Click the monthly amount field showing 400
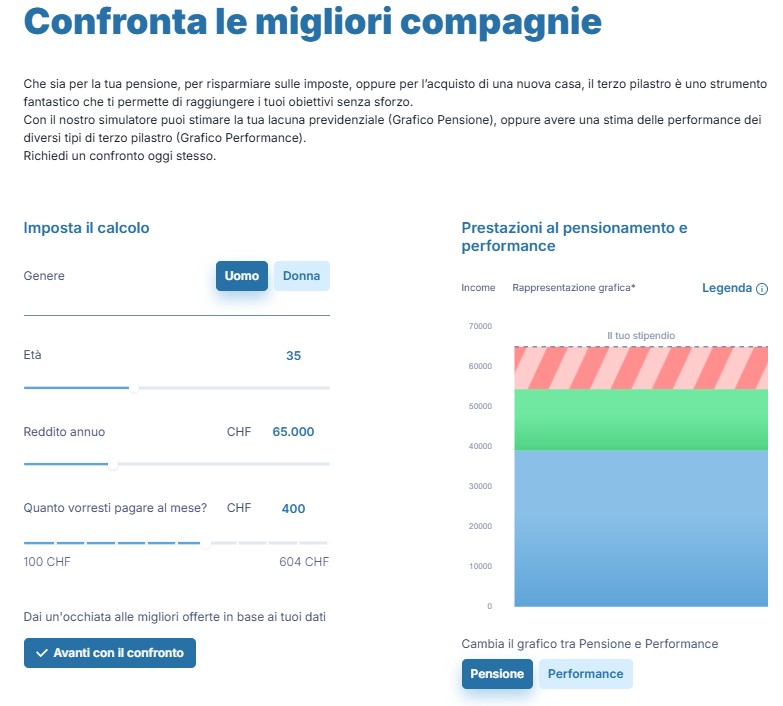Screen dimensions: 783x706 point(293,508)
